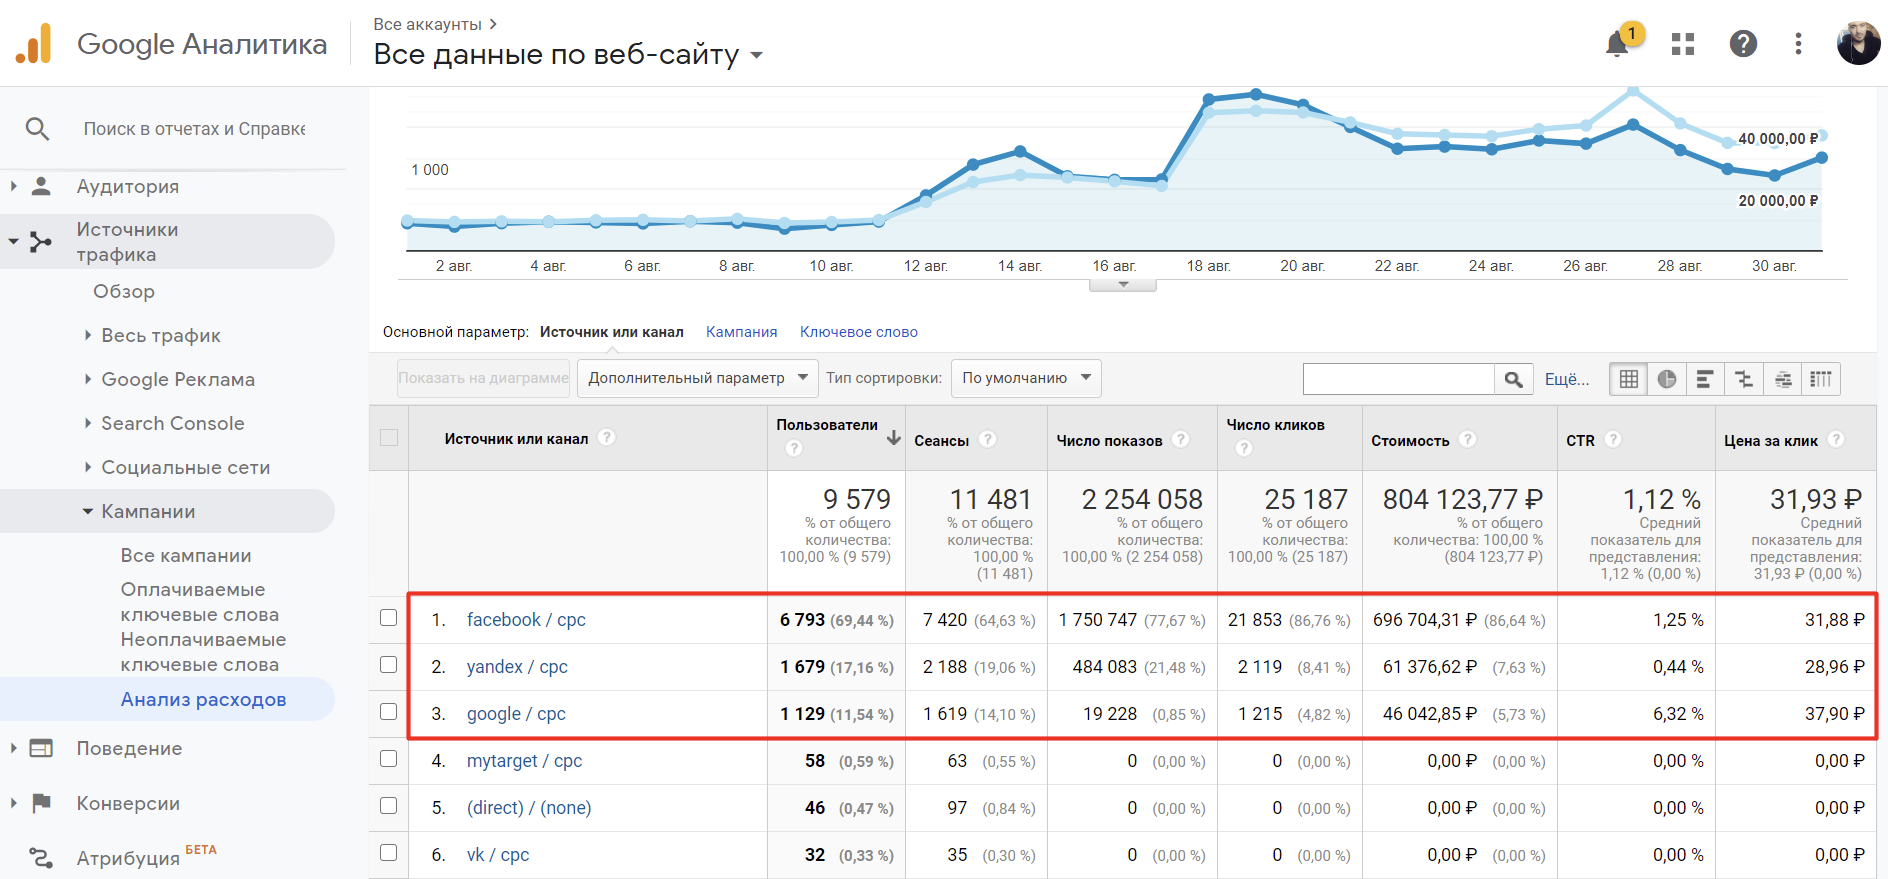Click the Поиск в отчетах и Справке field
1888x879 pixels.
pos(194,129)
